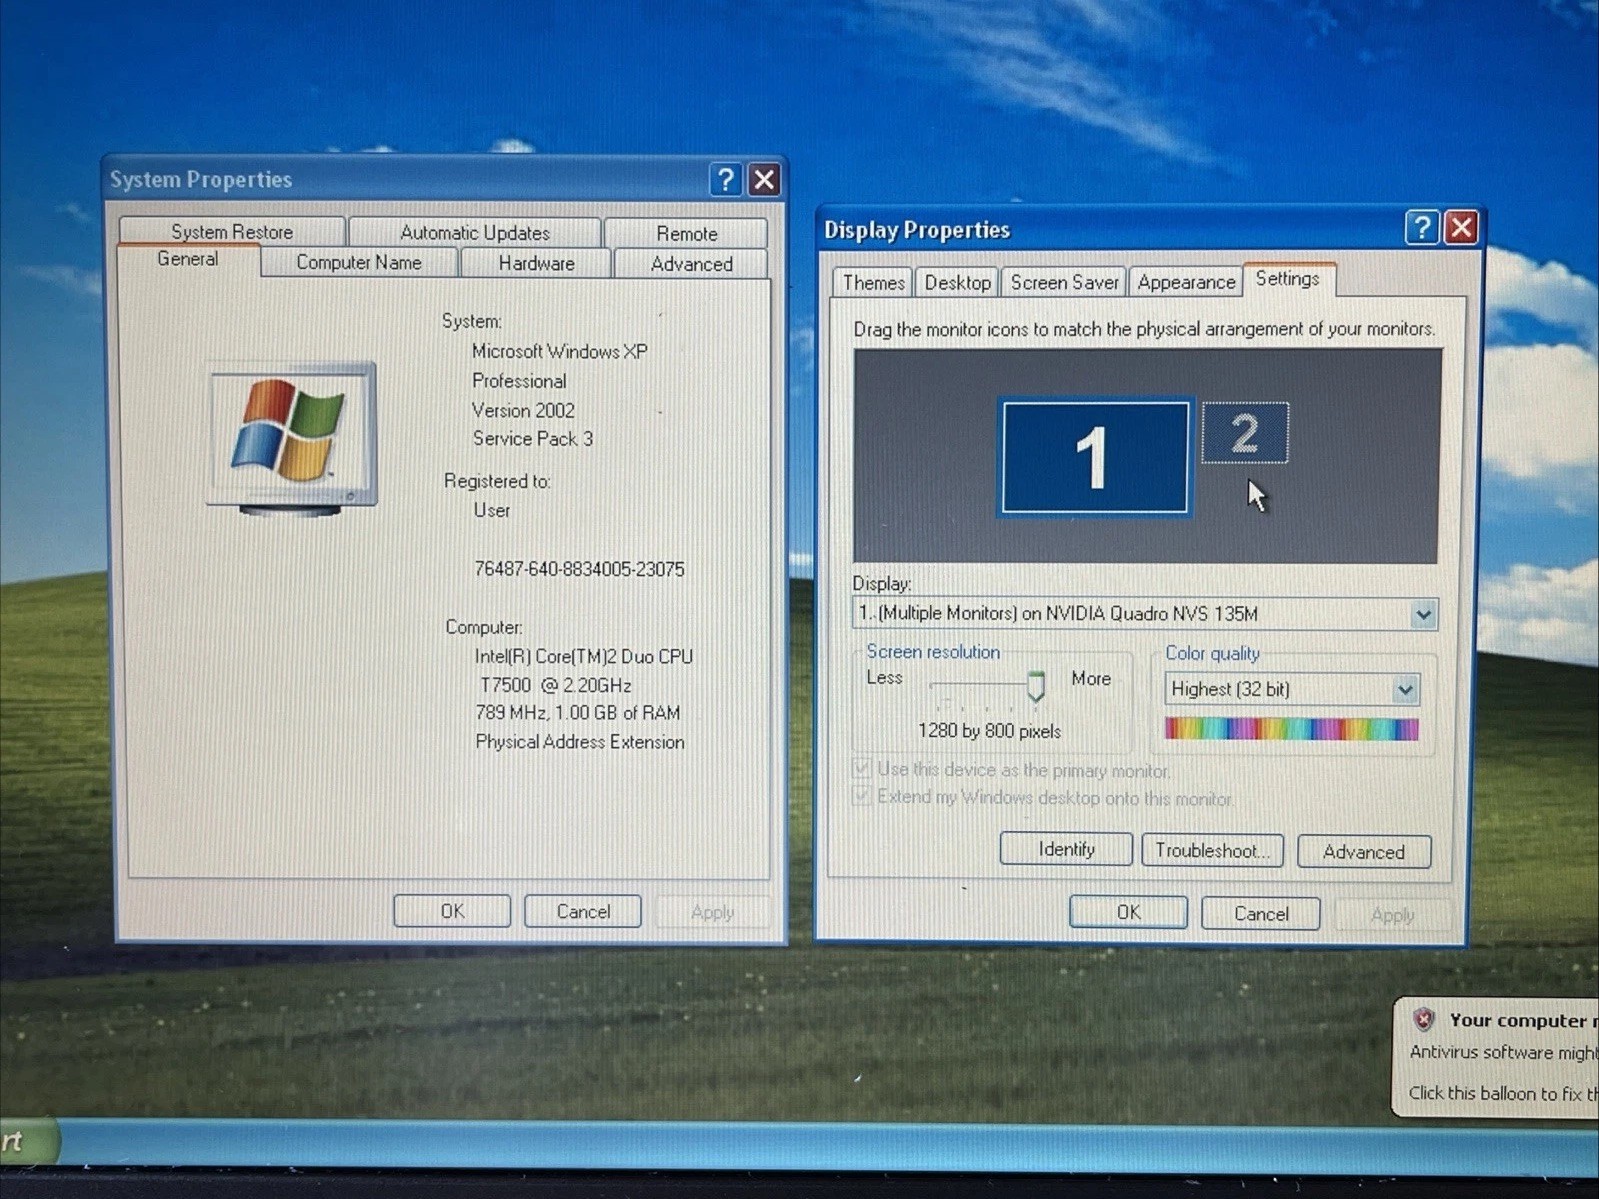Image resolution: width=1599 pixels, height=1199 pixels.
Task: Click the help question mark in Display Properties
Action: coord(1421,228)
